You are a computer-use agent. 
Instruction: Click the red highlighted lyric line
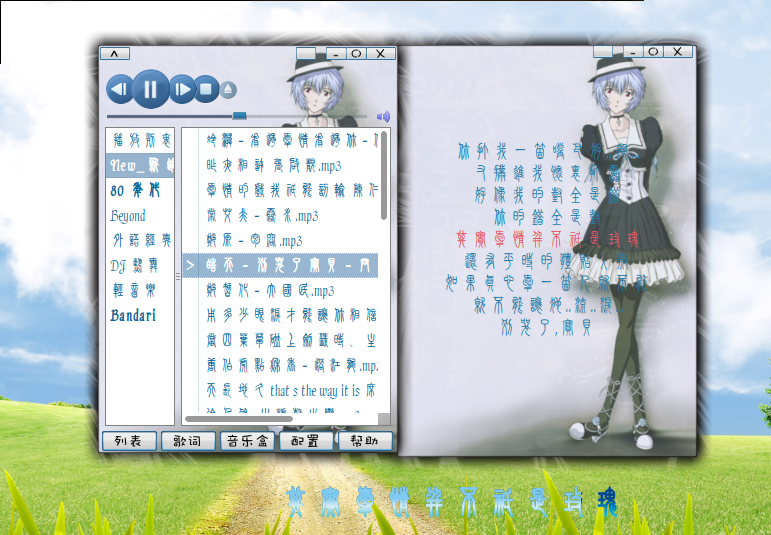click(547, 239)
